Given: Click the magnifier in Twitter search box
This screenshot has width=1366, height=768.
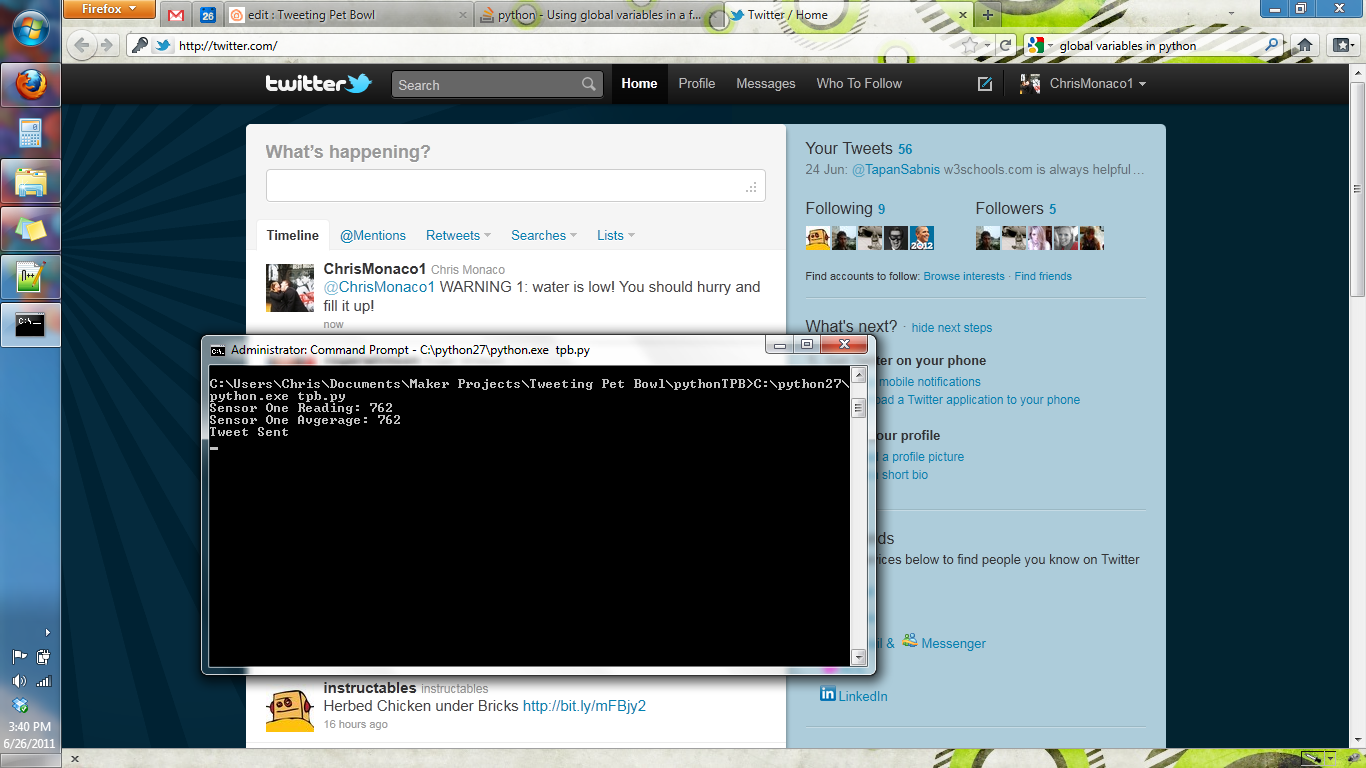Looking at the screenshot, I should [589, 85].
